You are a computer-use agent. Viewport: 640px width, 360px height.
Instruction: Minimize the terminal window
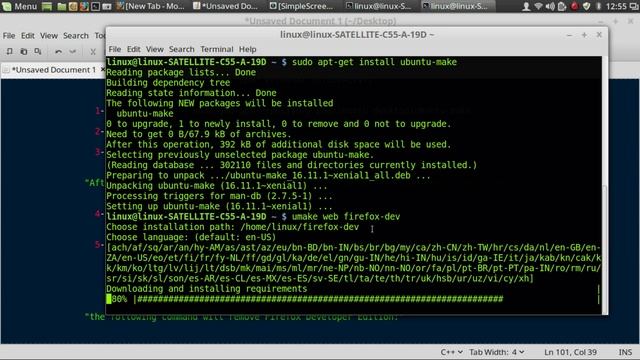pos(569,35)
